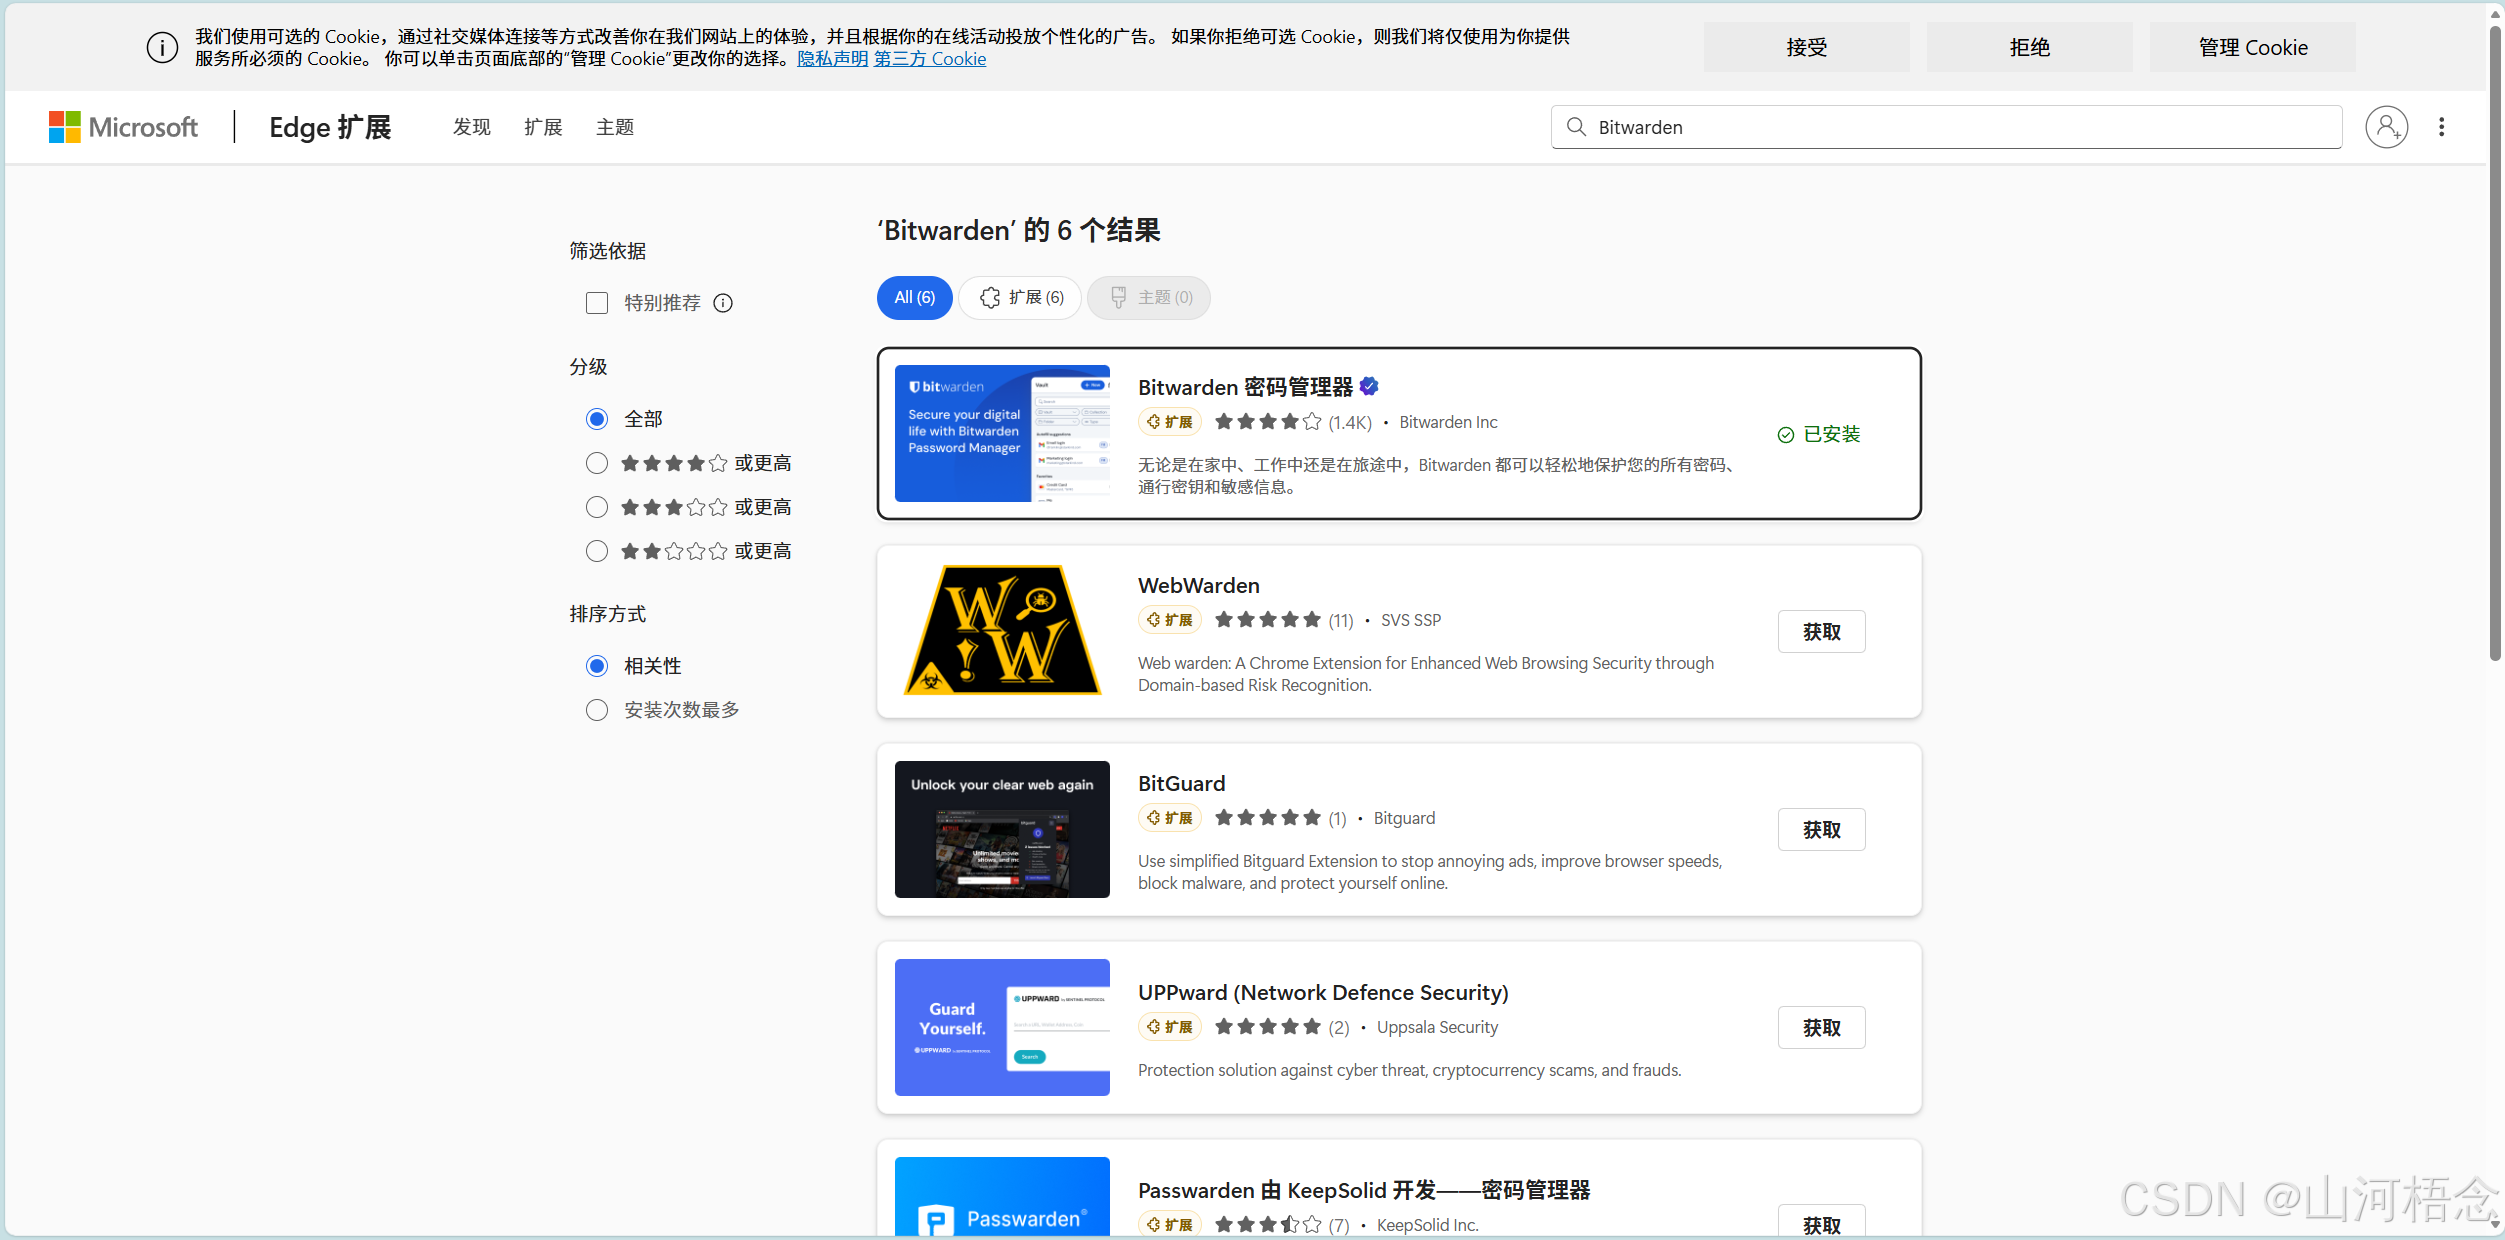Open the 隐私声明 link
This screenshot has width=2505, height=1240.
[x=832, y=59]
